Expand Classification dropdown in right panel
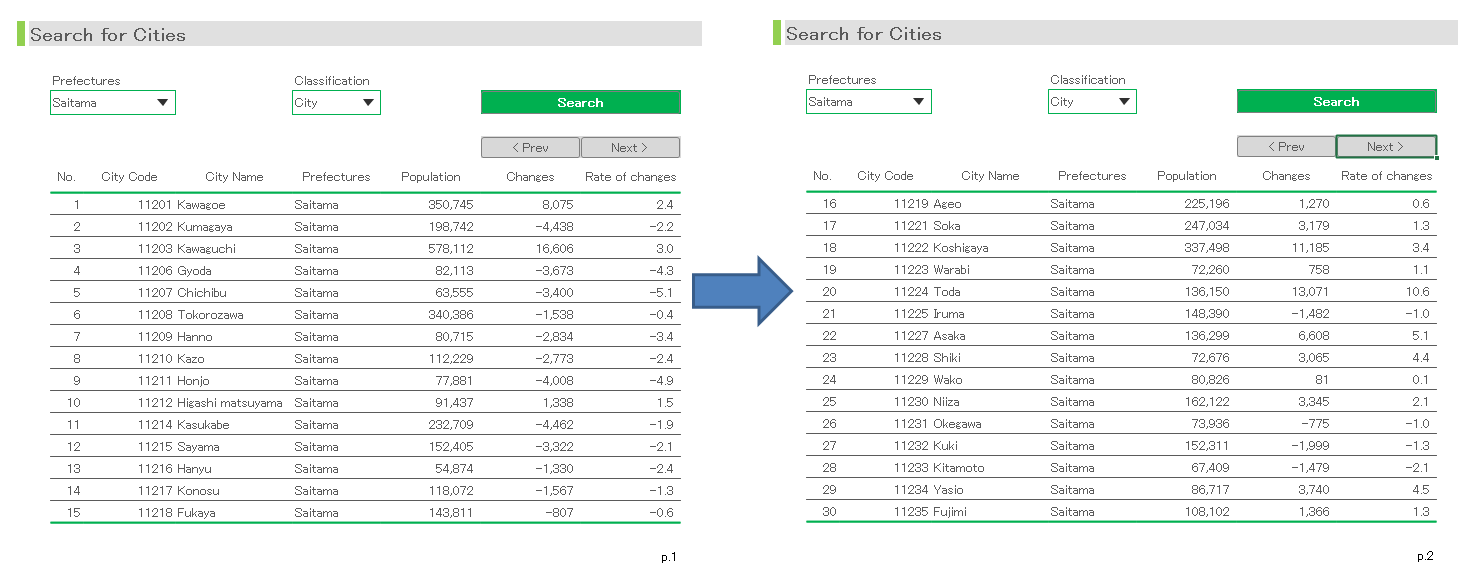 tap(1124, 102)
